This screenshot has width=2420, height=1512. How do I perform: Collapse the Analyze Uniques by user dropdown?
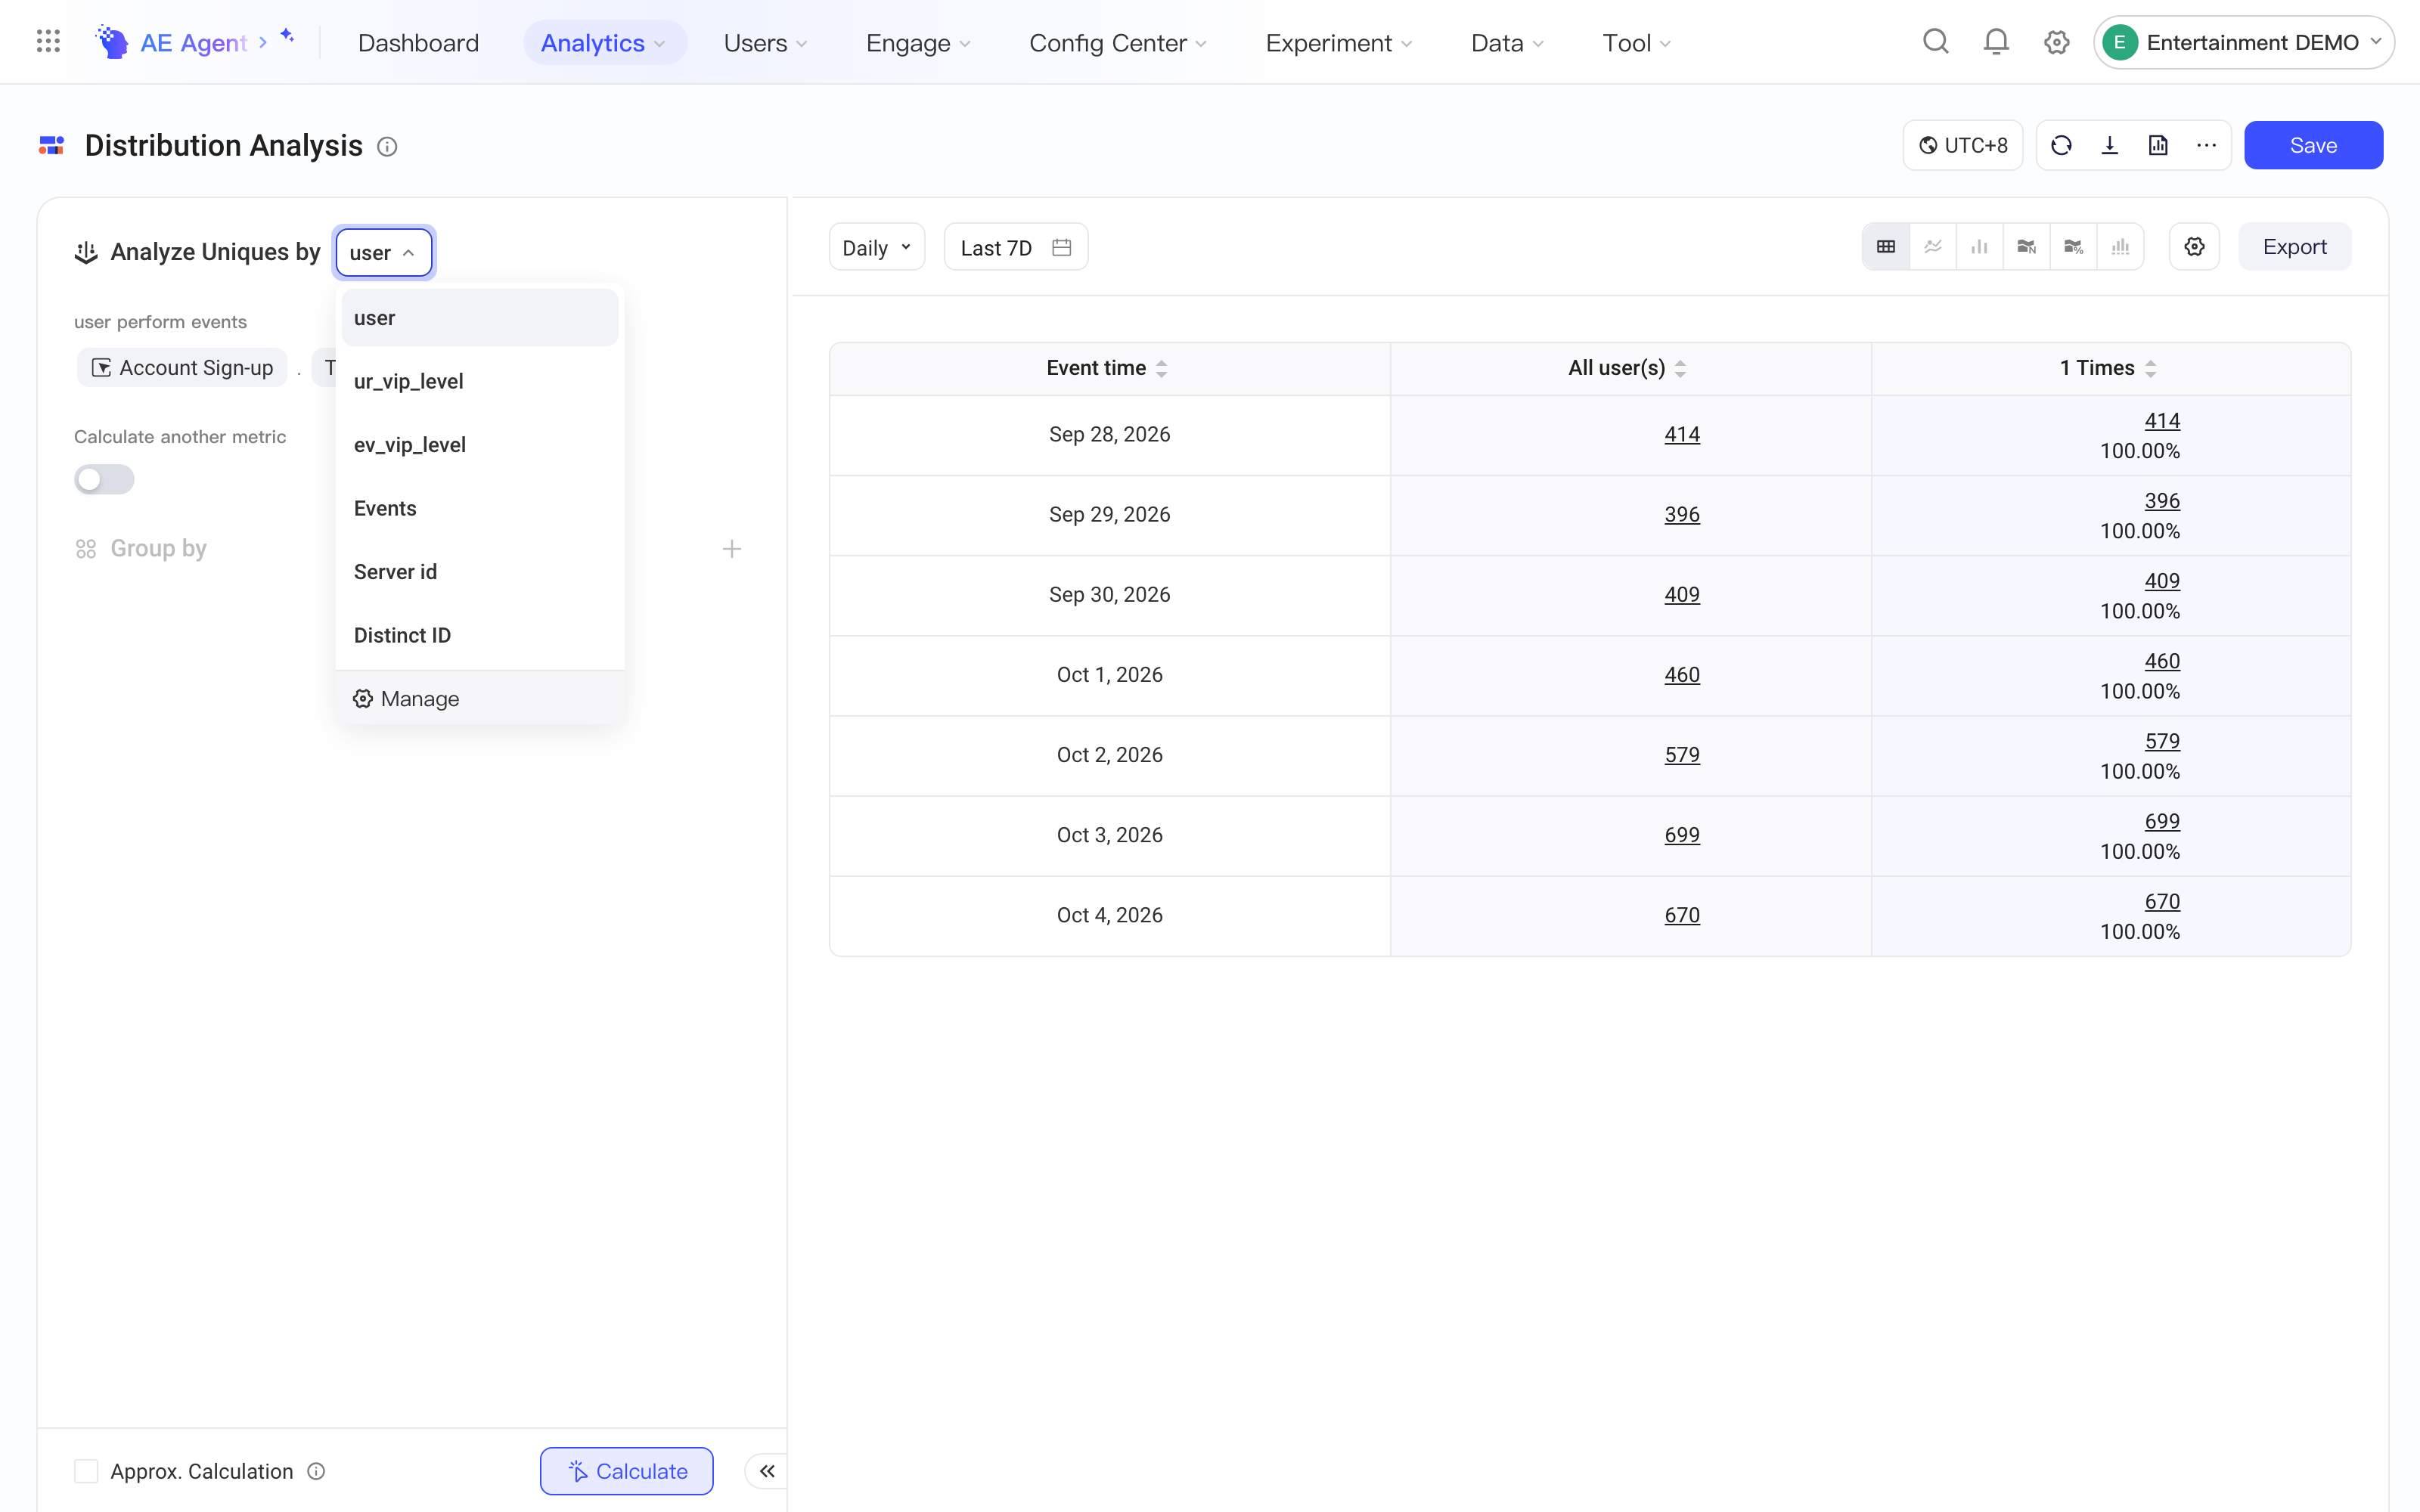384,252
